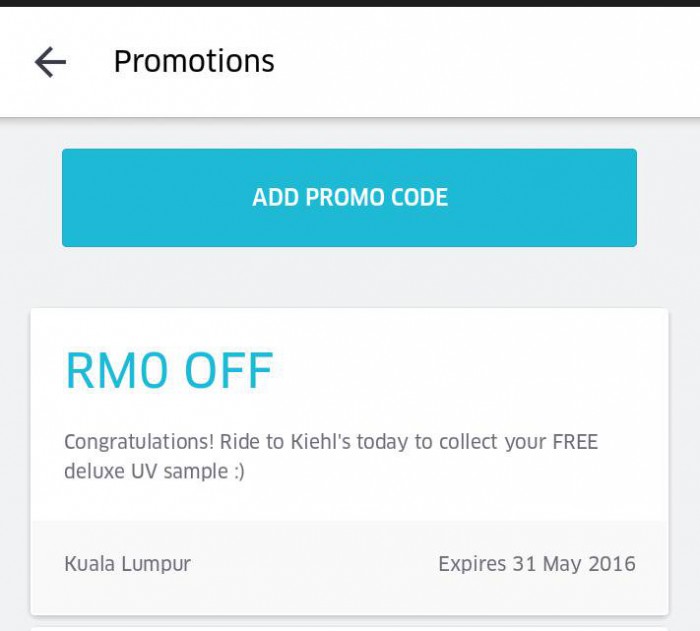Select the Promotions page title
The height and width of the screenshot is (631, 700).
(194, 61)
